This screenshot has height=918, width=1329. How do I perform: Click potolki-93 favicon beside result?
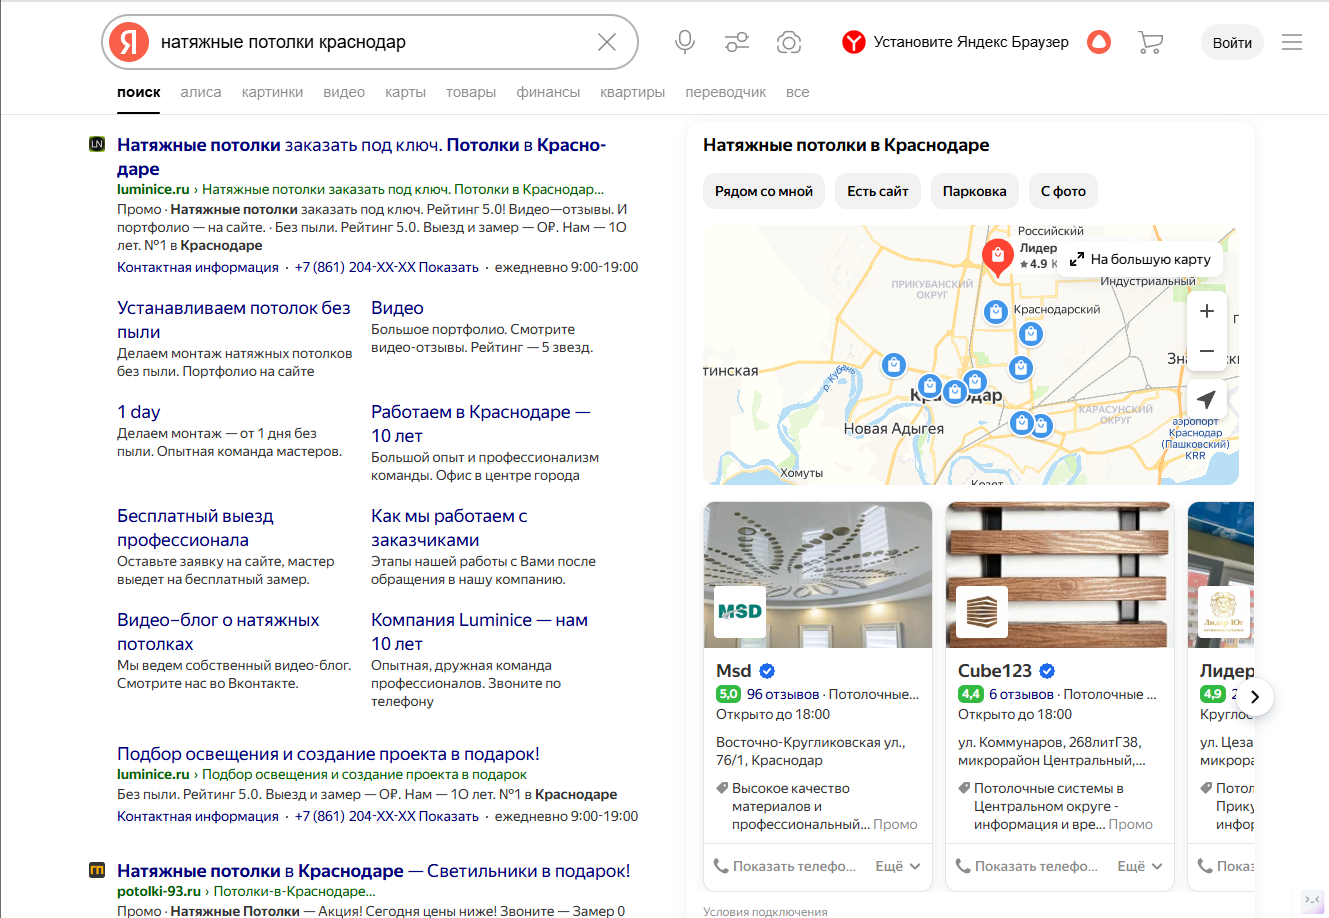(97, 870)
